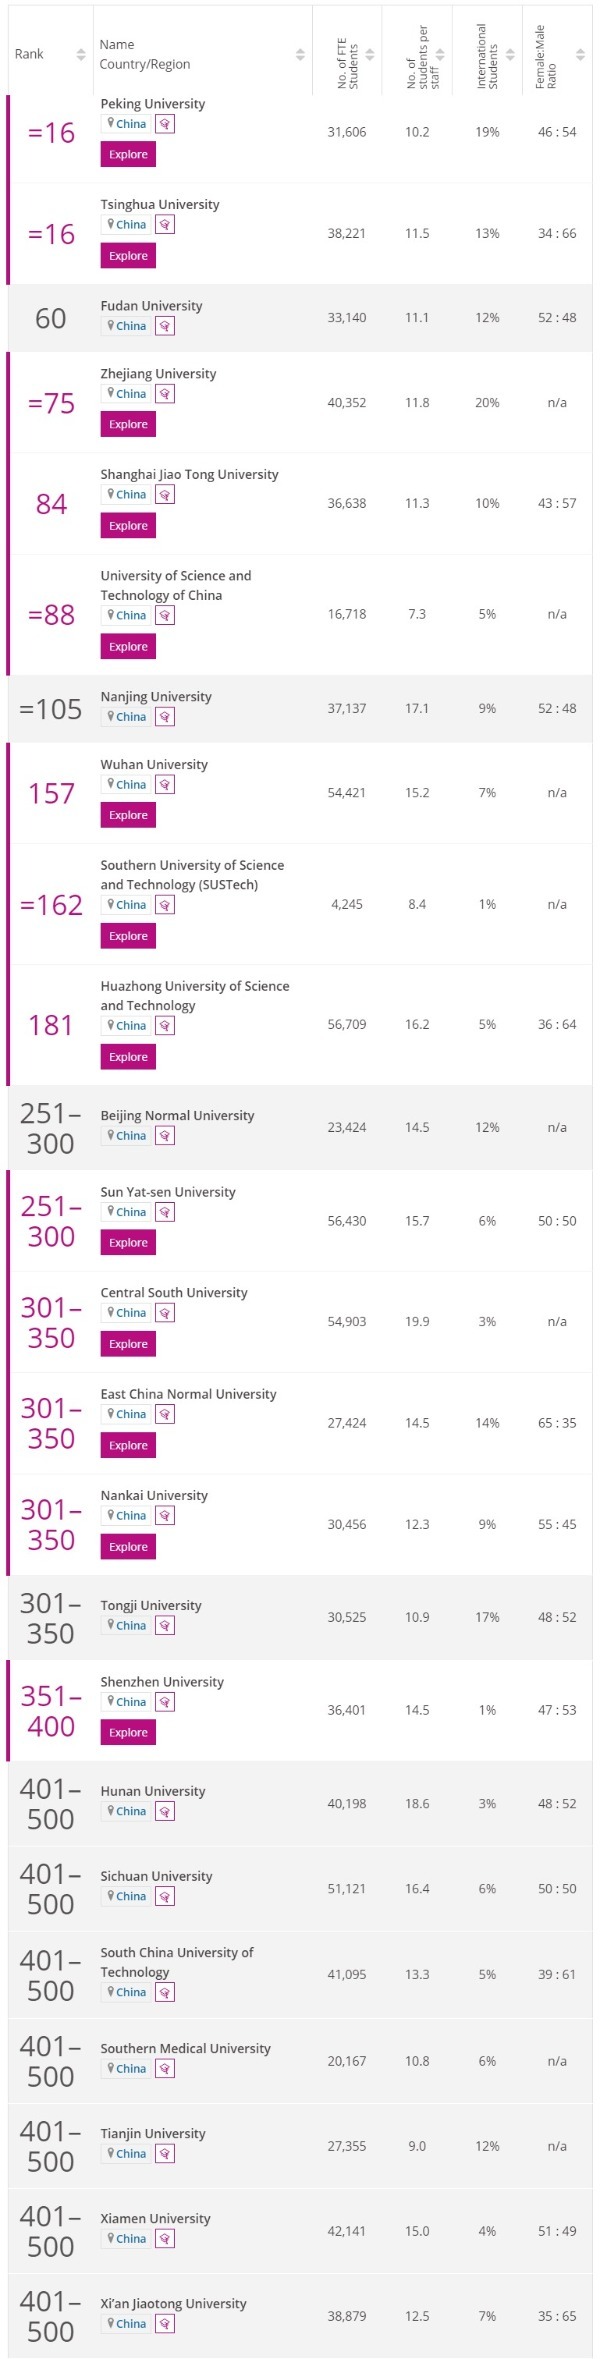The width and height of the screenshot is (600, 2359).
Task: Click graduation cap icon under Nanjing University
Action: click(165, 717)
